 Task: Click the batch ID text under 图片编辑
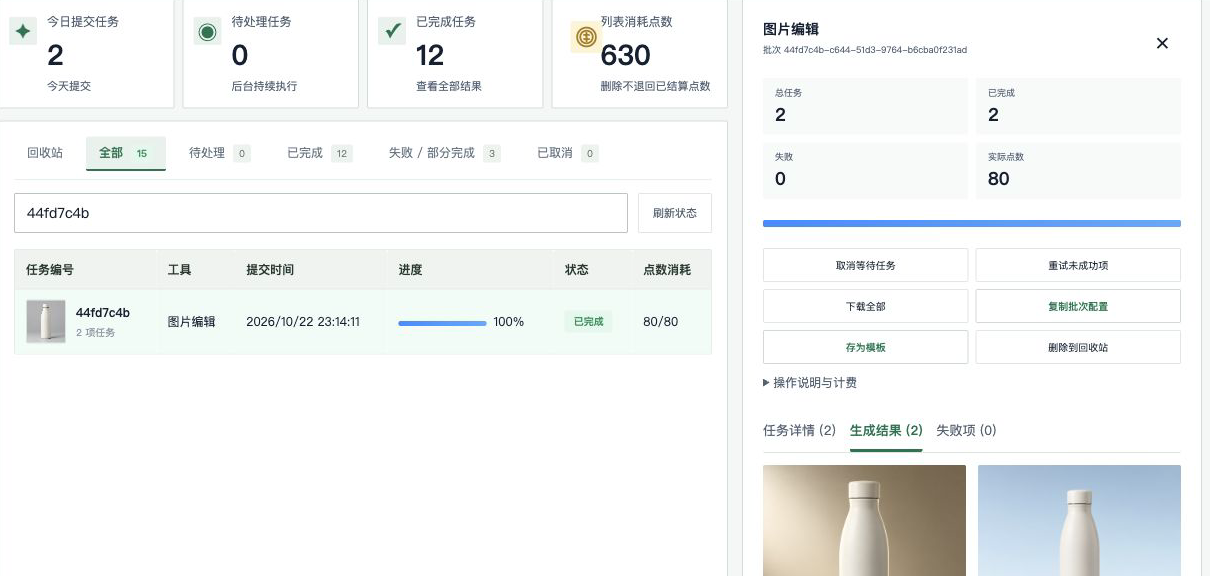coord(865,50)
